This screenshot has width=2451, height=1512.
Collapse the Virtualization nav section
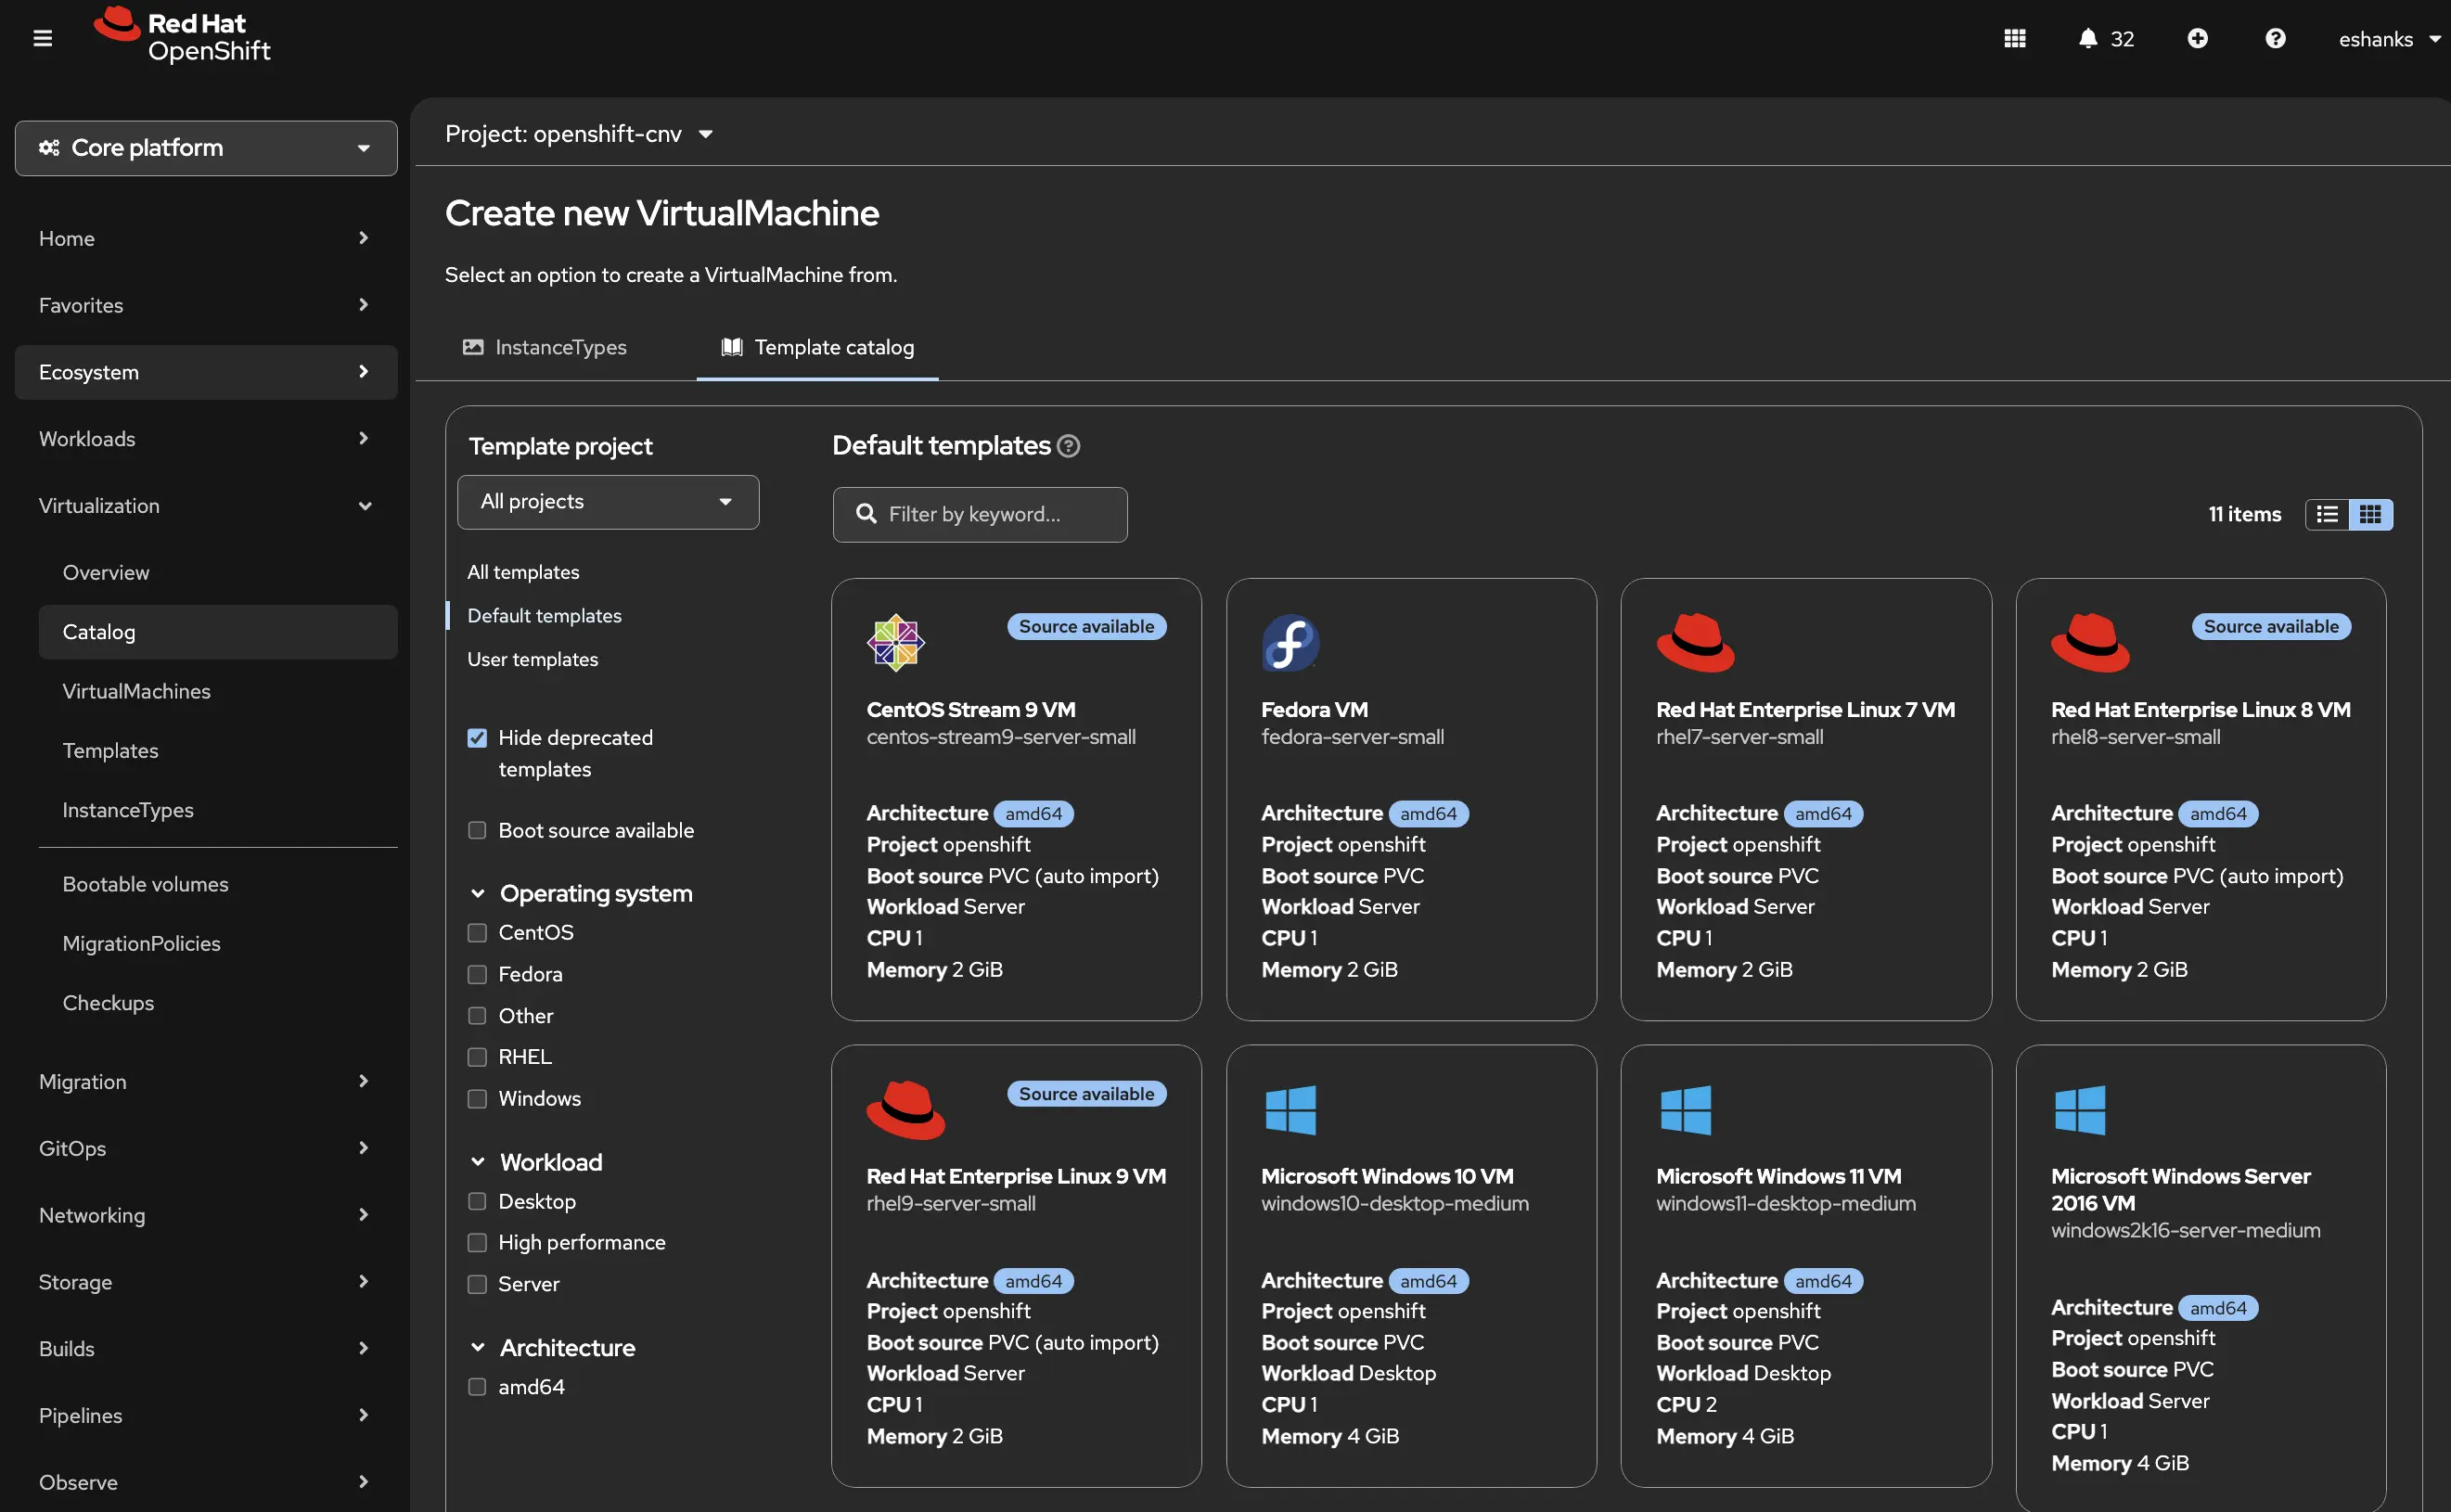[x=206, y=506]
